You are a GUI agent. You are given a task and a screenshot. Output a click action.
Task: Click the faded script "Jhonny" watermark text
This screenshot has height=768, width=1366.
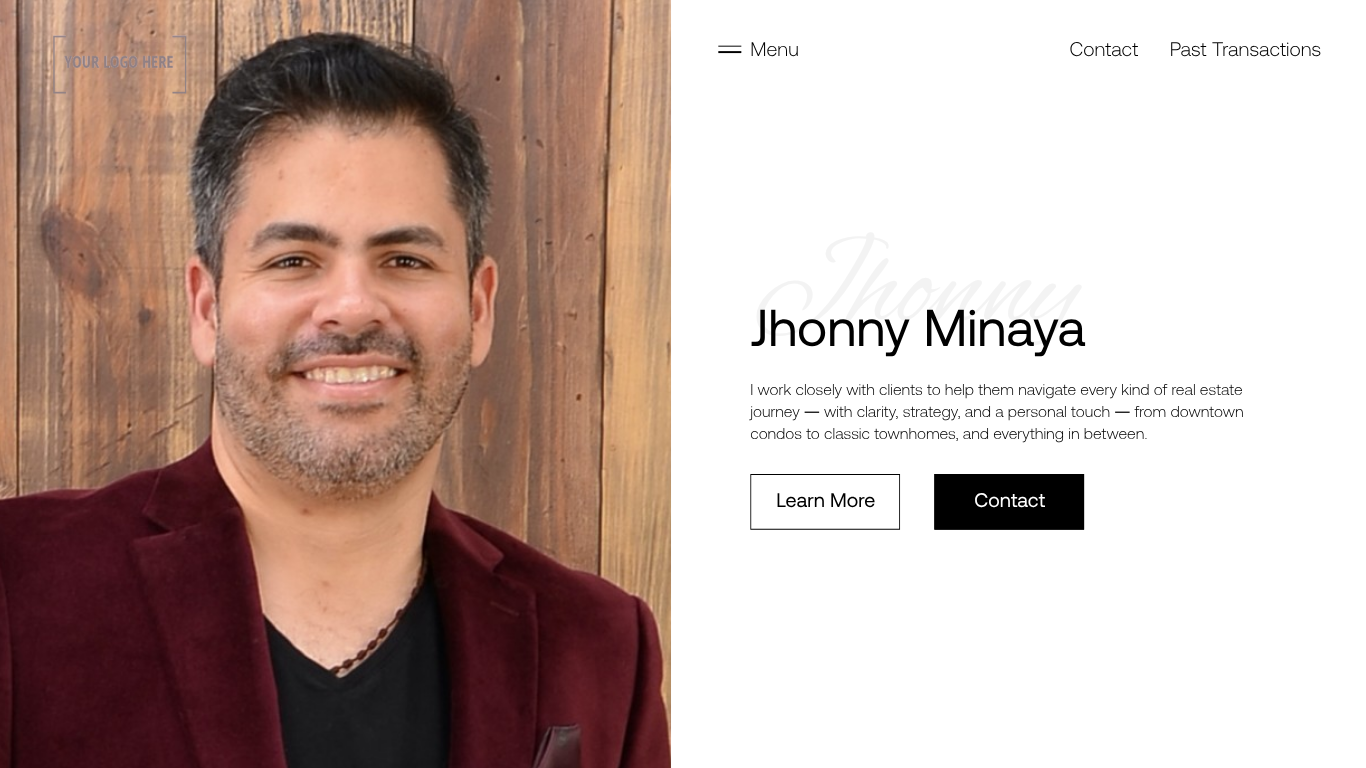pyautogui.click(x=920, y=275)
